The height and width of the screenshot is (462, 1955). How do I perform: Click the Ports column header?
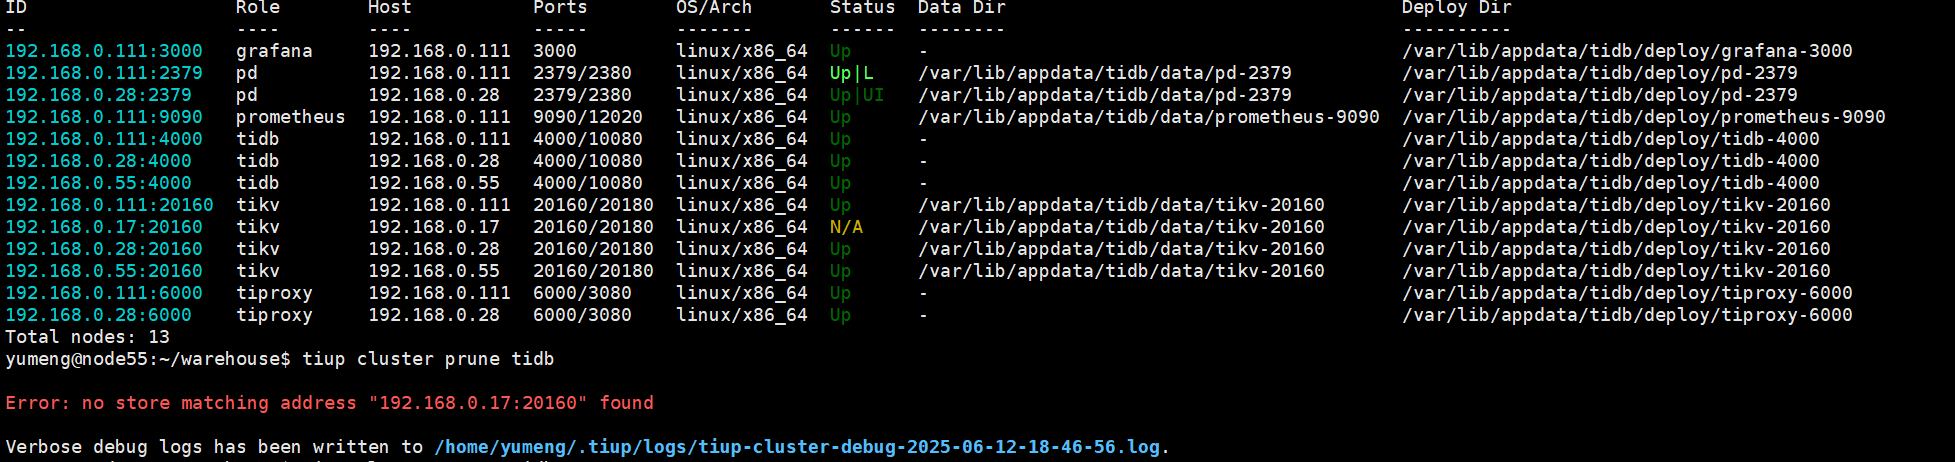pos(560,8)
